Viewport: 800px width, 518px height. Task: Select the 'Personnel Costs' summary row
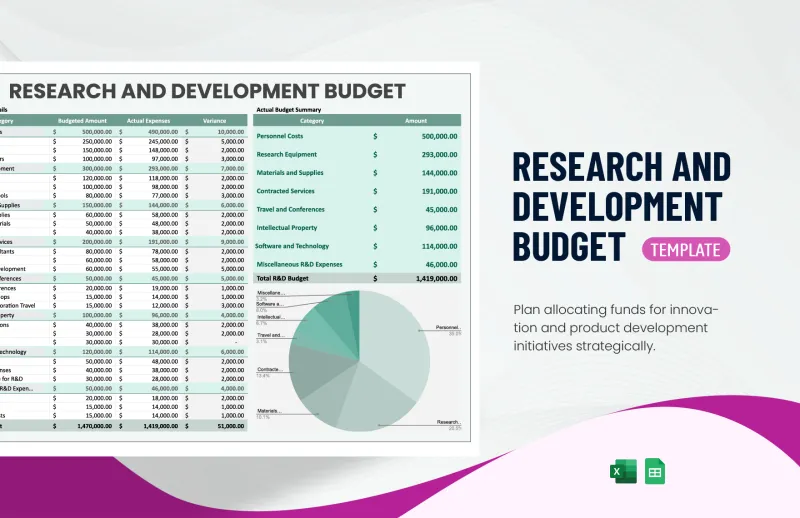tap(357, 136)
